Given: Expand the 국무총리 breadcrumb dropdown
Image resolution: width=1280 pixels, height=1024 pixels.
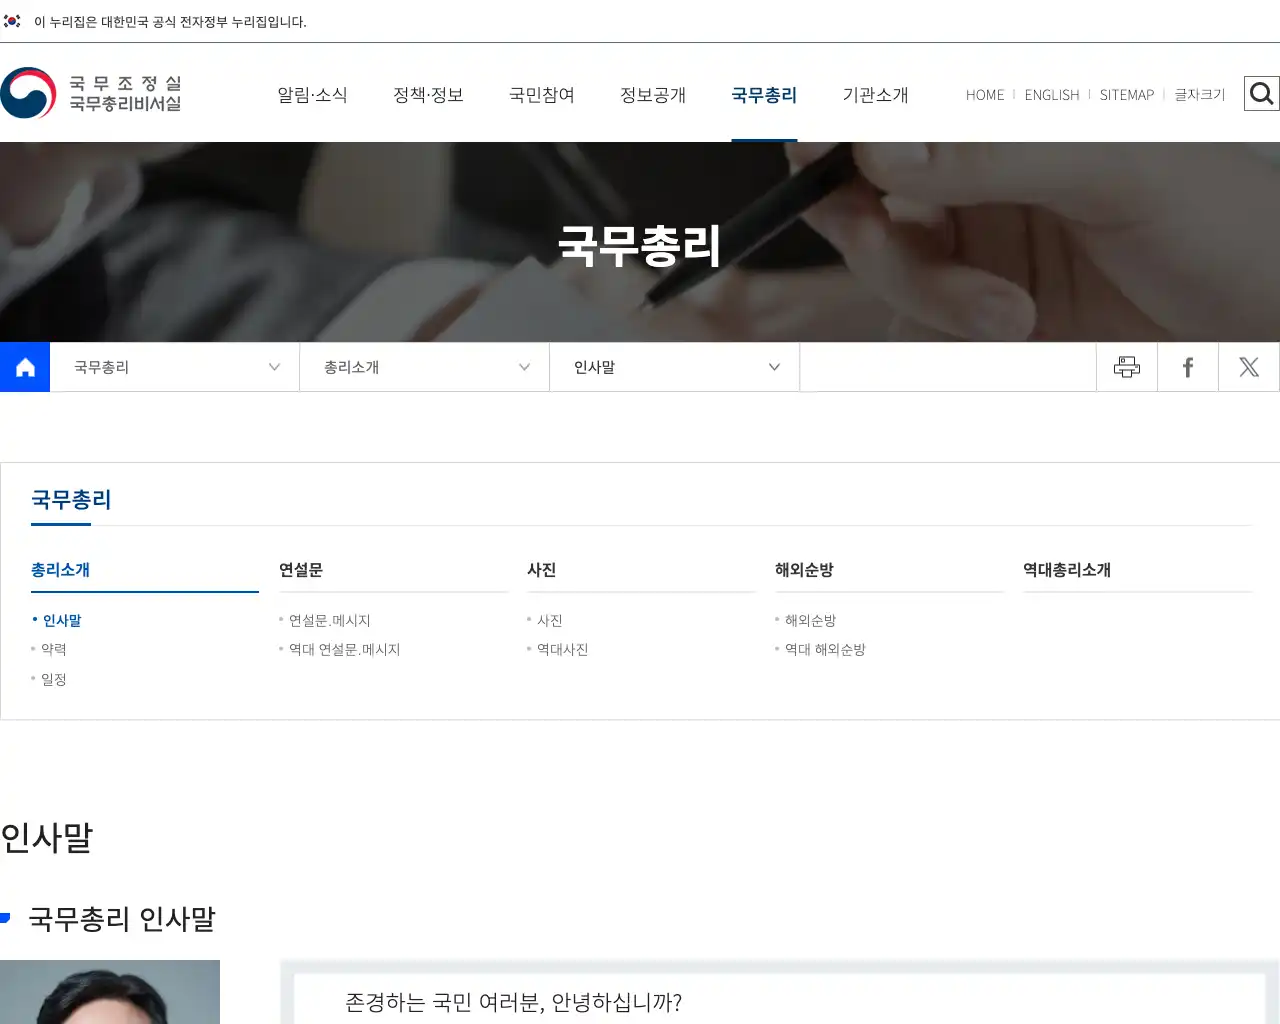Looking at the screenshot, I should (x=175, y=367).
